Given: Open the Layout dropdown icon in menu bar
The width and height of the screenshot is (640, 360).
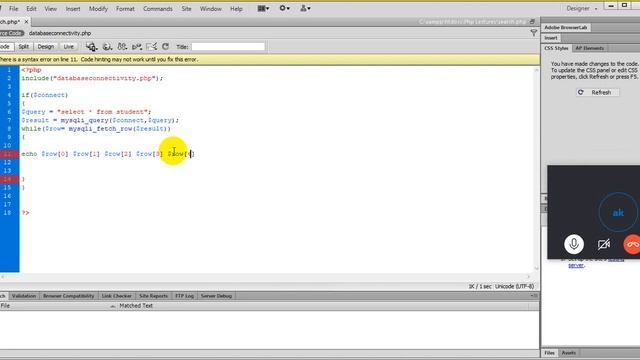Looking at the screenshot, I should (263, 8).
